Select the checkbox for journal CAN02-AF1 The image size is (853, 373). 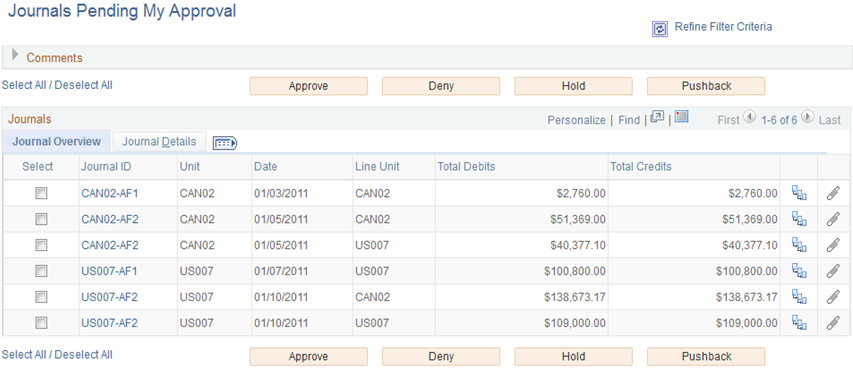(41, 193)
